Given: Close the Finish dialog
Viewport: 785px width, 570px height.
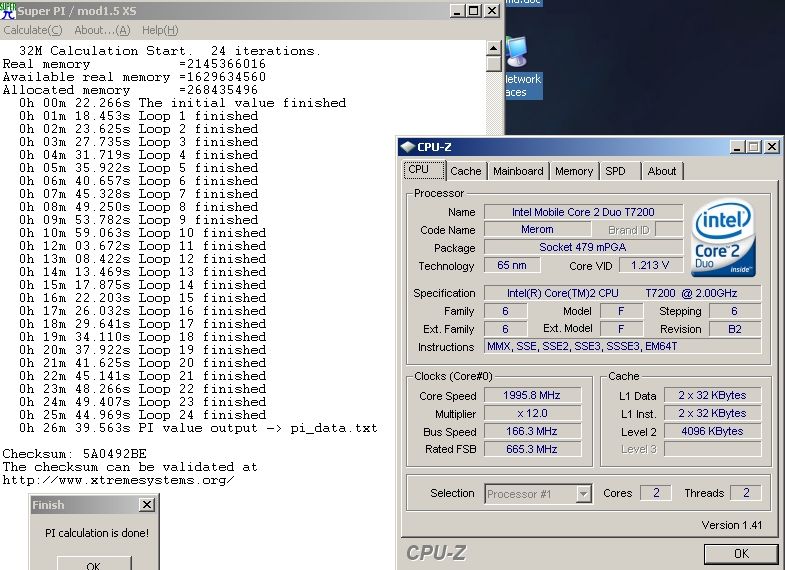Looking at the screenshot, I should (147, 504).
